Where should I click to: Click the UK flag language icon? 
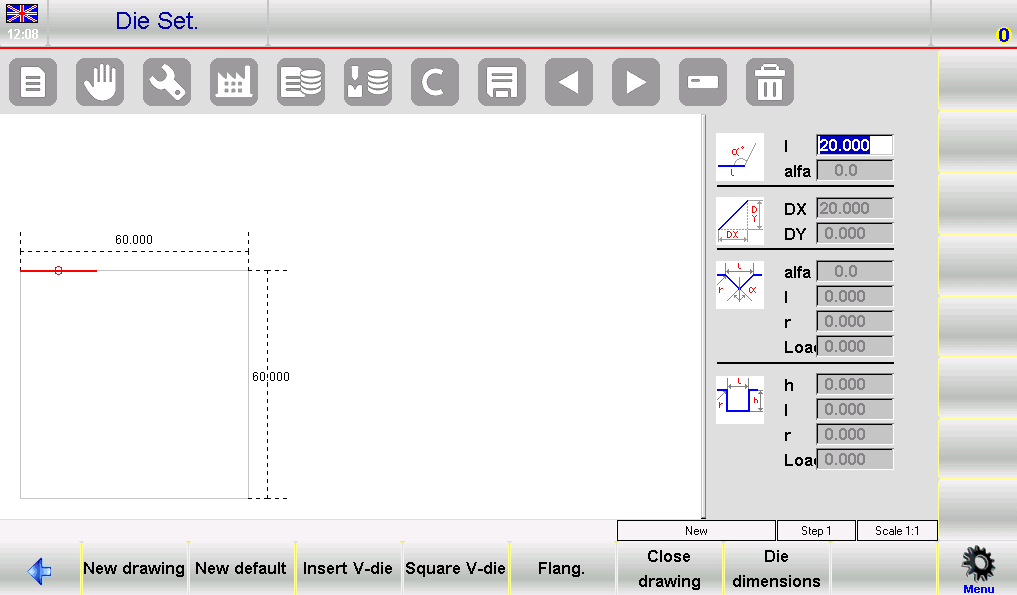(22, 14)
